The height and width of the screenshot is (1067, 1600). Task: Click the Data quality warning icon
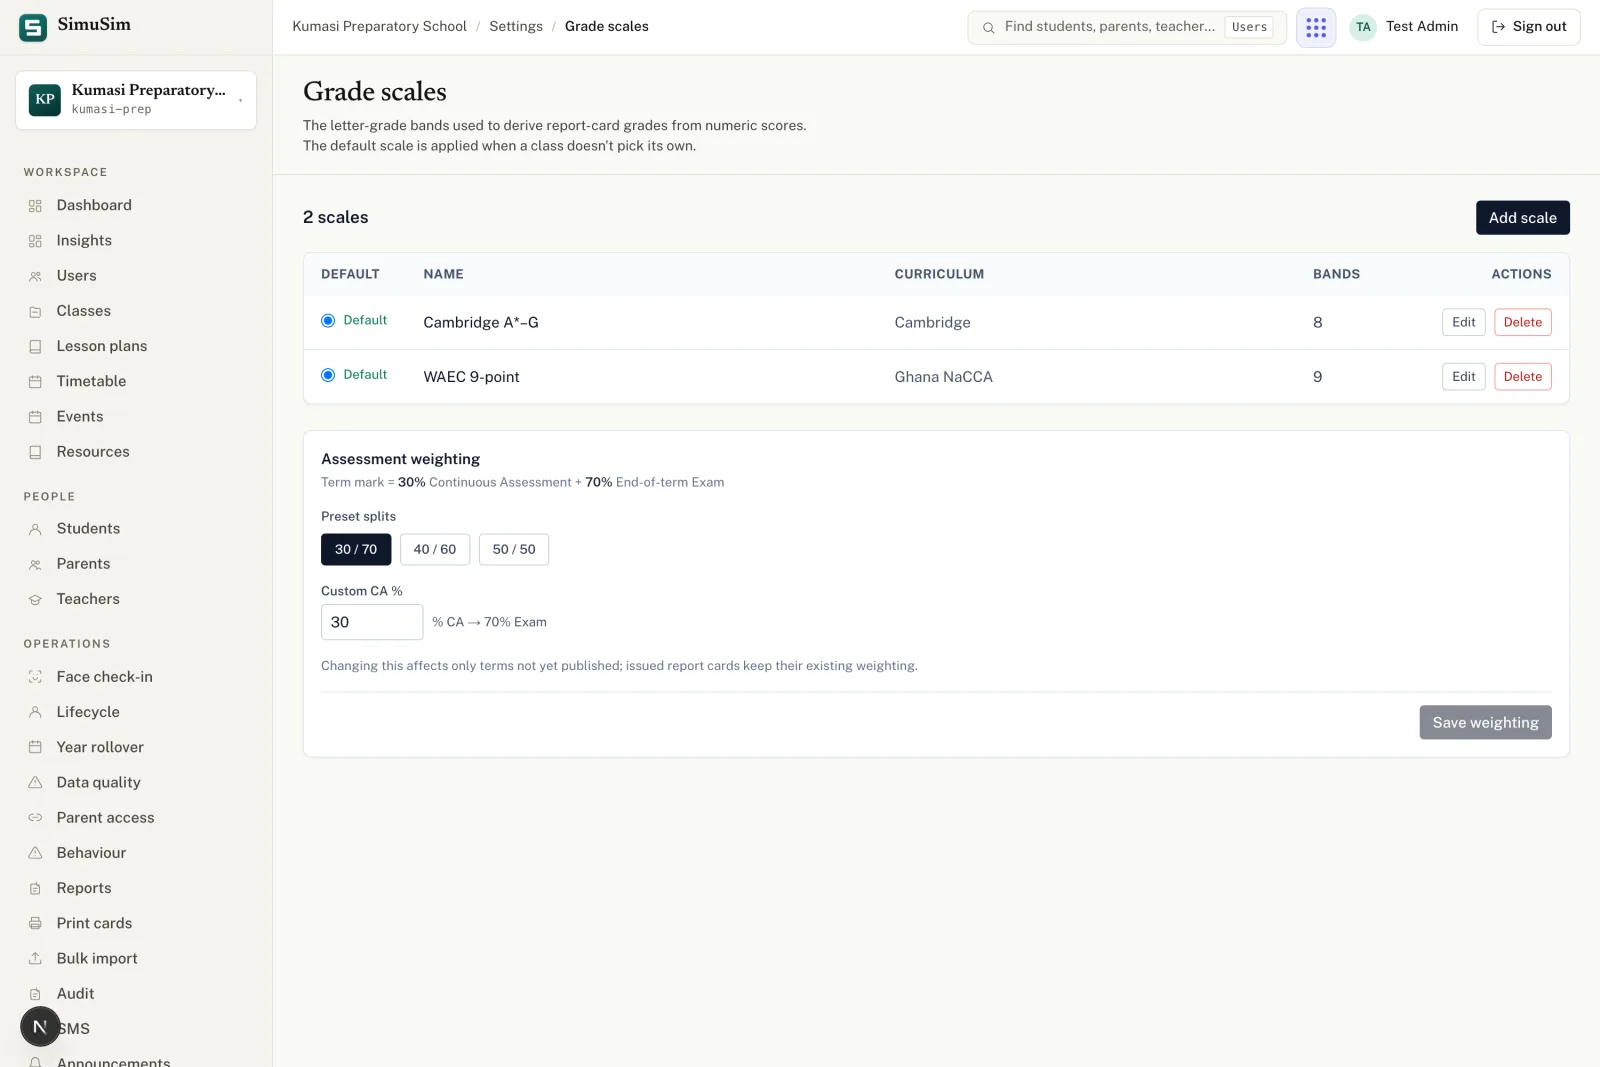click(x=35, y=782)
